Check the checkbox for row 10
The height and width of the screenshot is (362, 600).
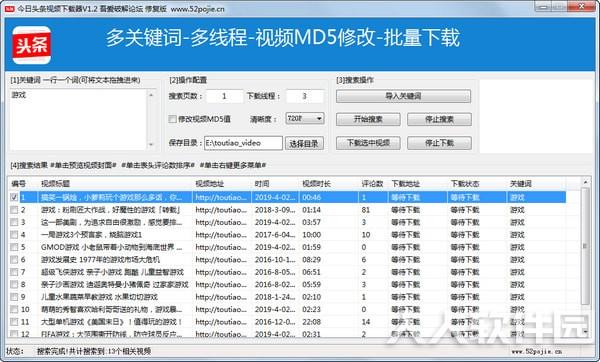(14, 310)
